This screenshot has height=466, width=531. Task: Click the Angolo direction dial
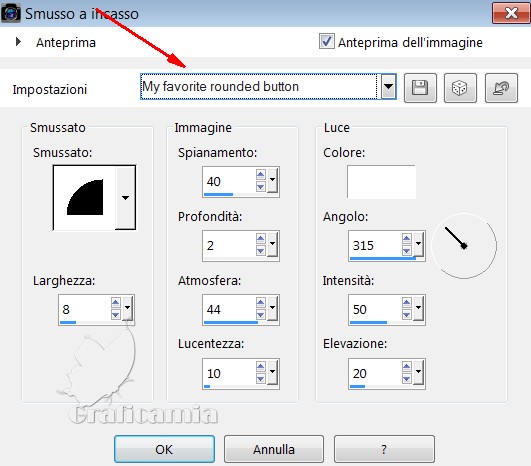[464, 246]
